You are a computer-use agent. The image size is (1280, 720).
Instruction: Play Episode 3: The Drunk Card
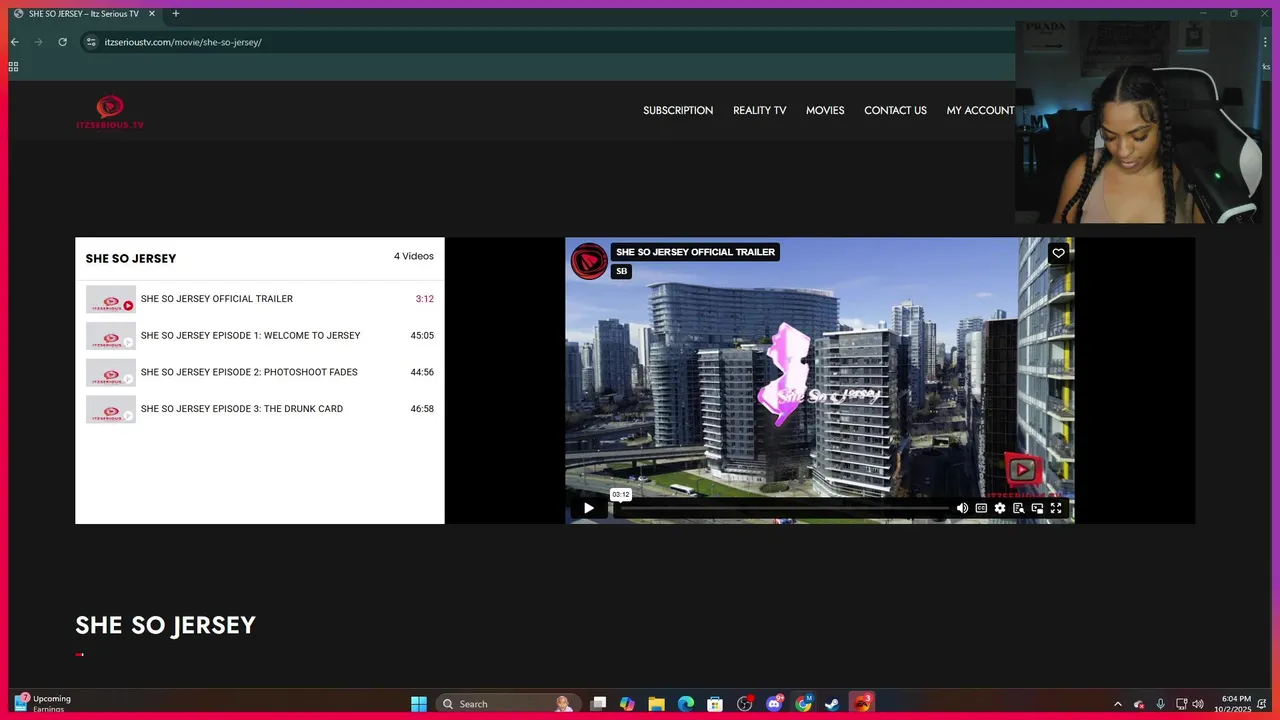(260, 409)
